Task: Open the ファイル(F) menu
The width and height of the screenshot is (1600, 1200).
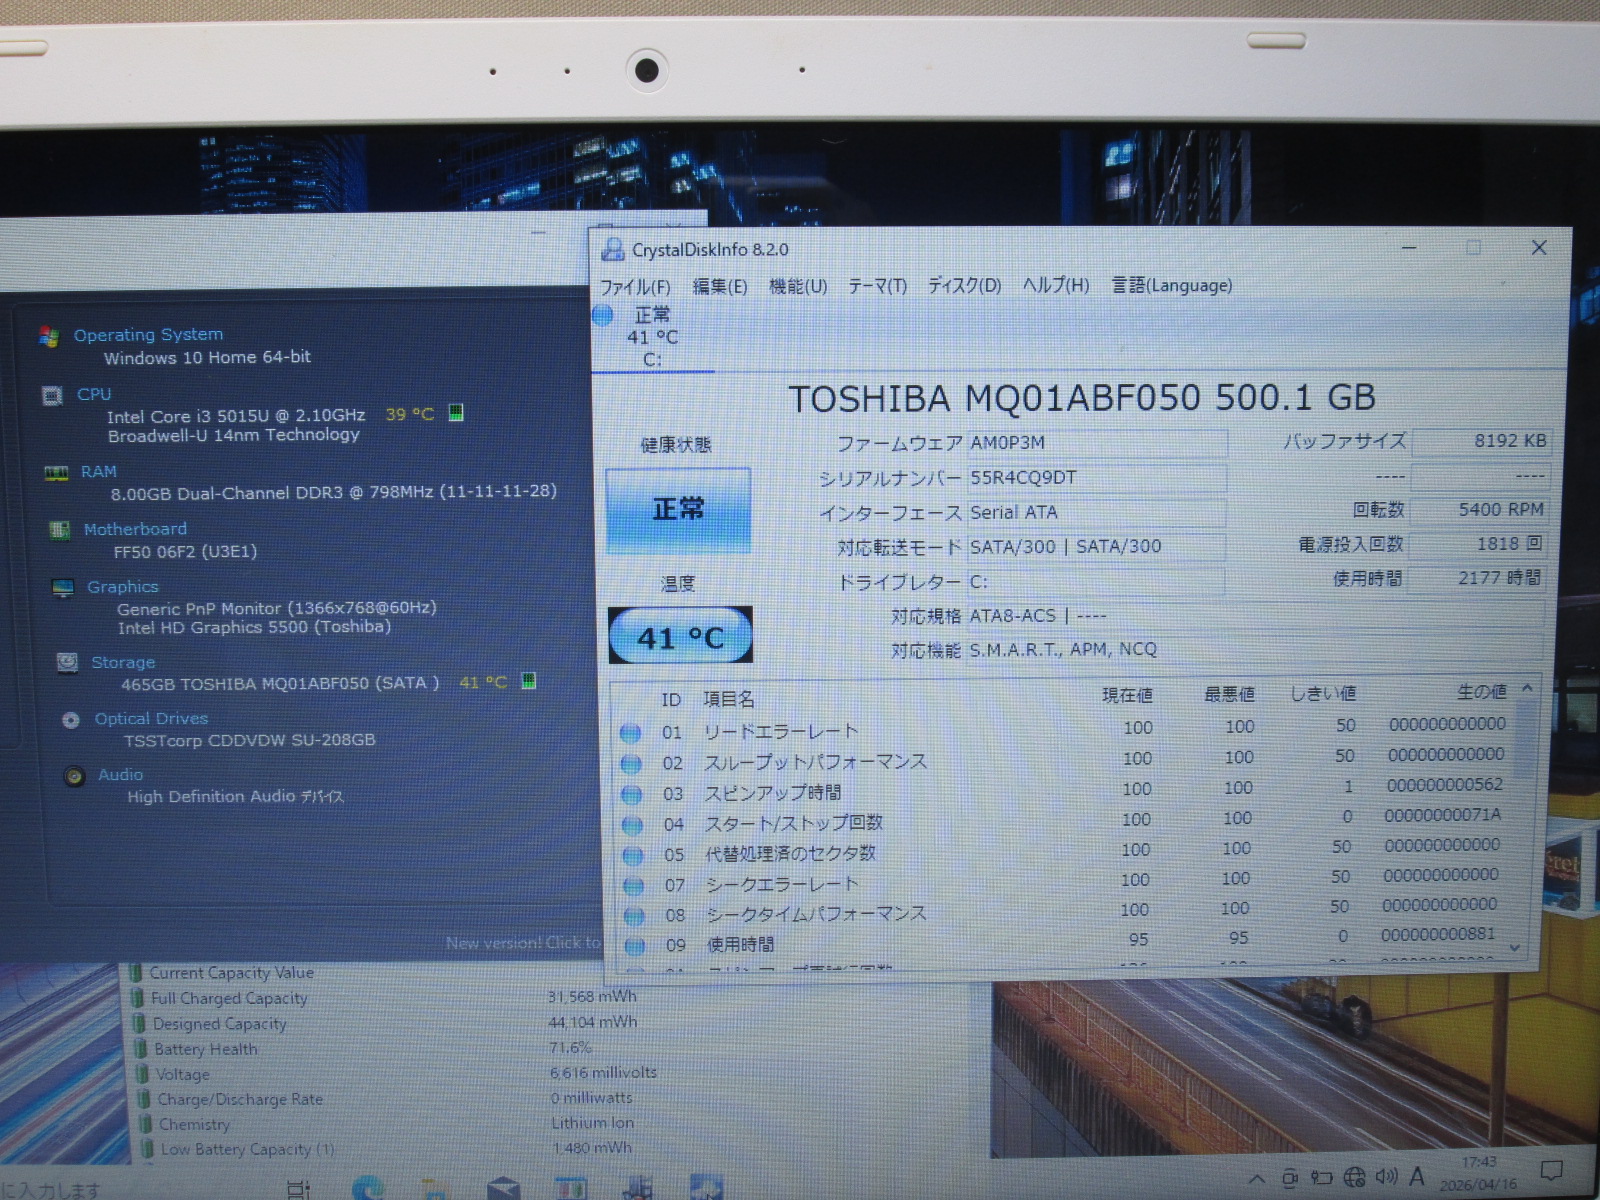Action: pos(634,287)
